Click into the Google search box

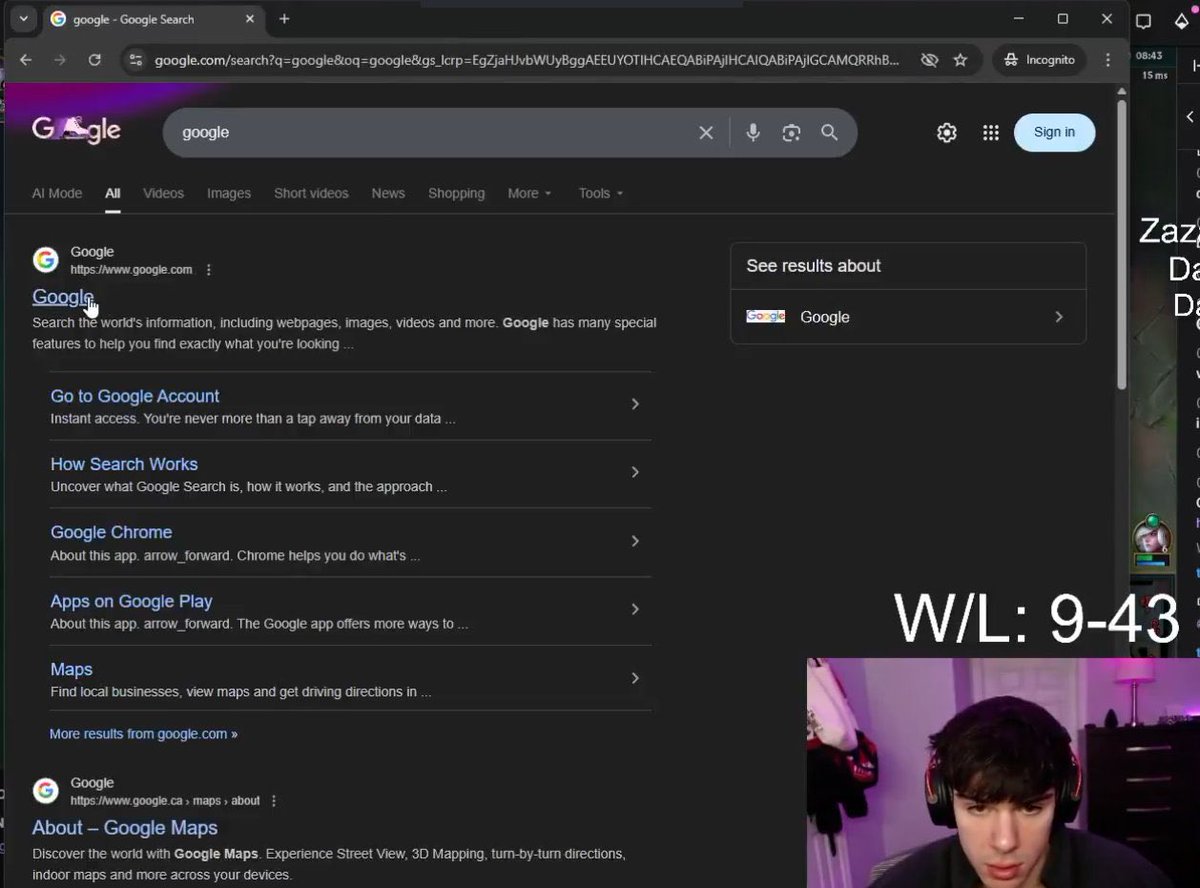(430, 132)
